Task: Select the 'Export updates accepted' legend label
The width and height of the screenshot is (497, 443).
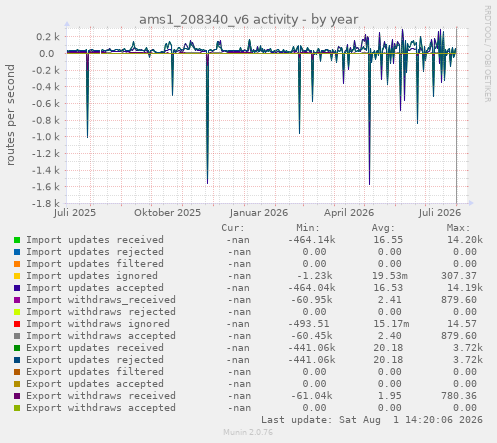Action: click(95, 384)
